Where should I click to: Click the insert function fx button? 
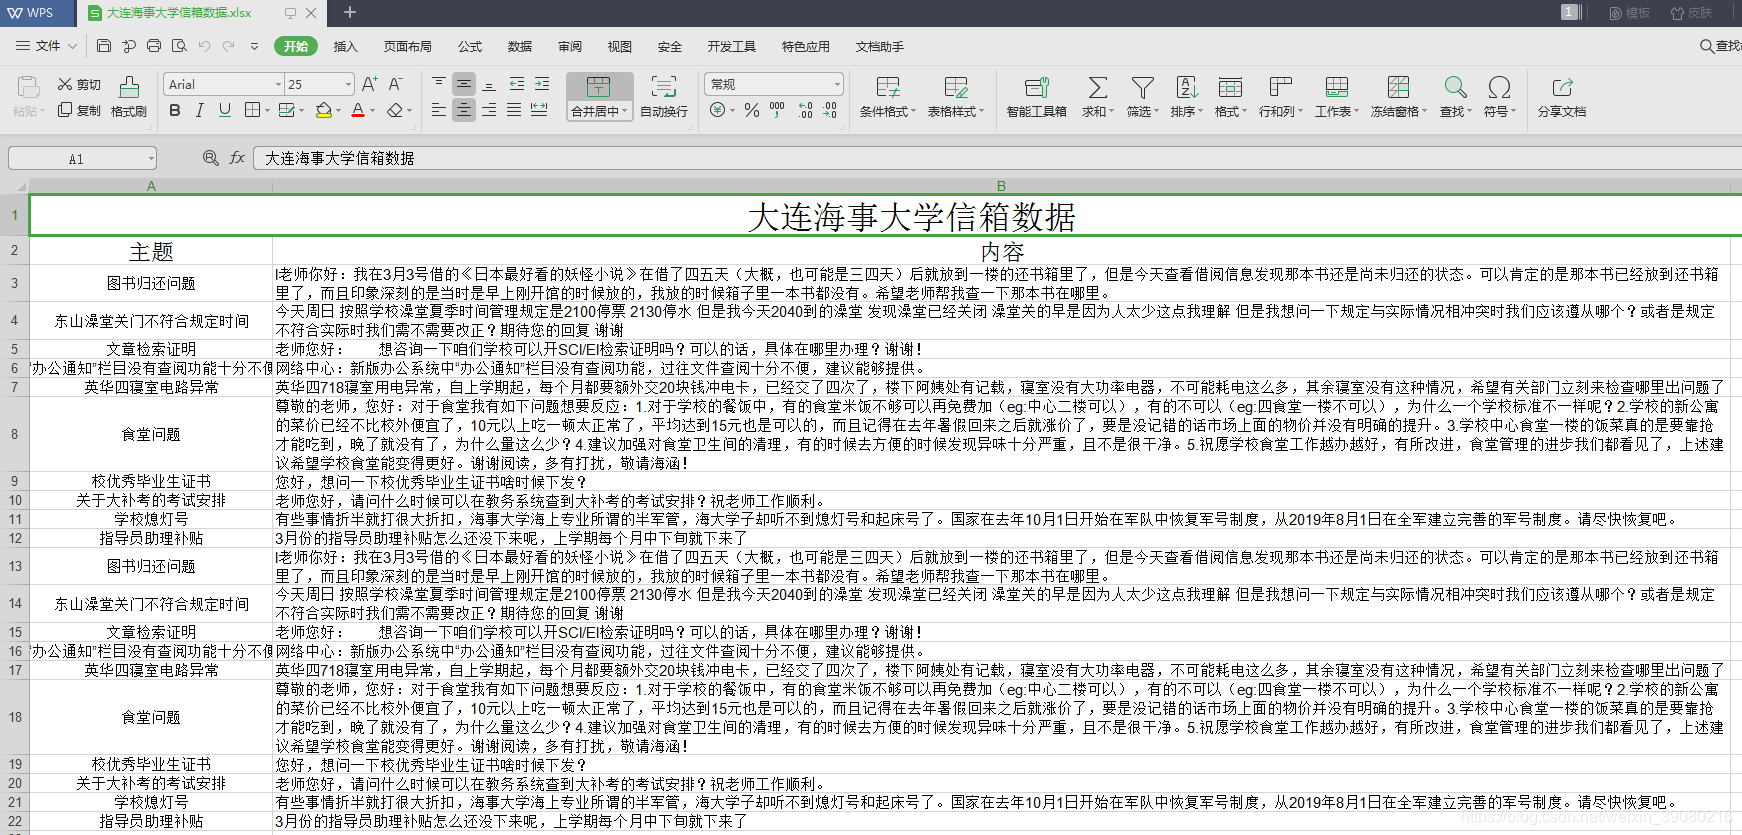237,158
